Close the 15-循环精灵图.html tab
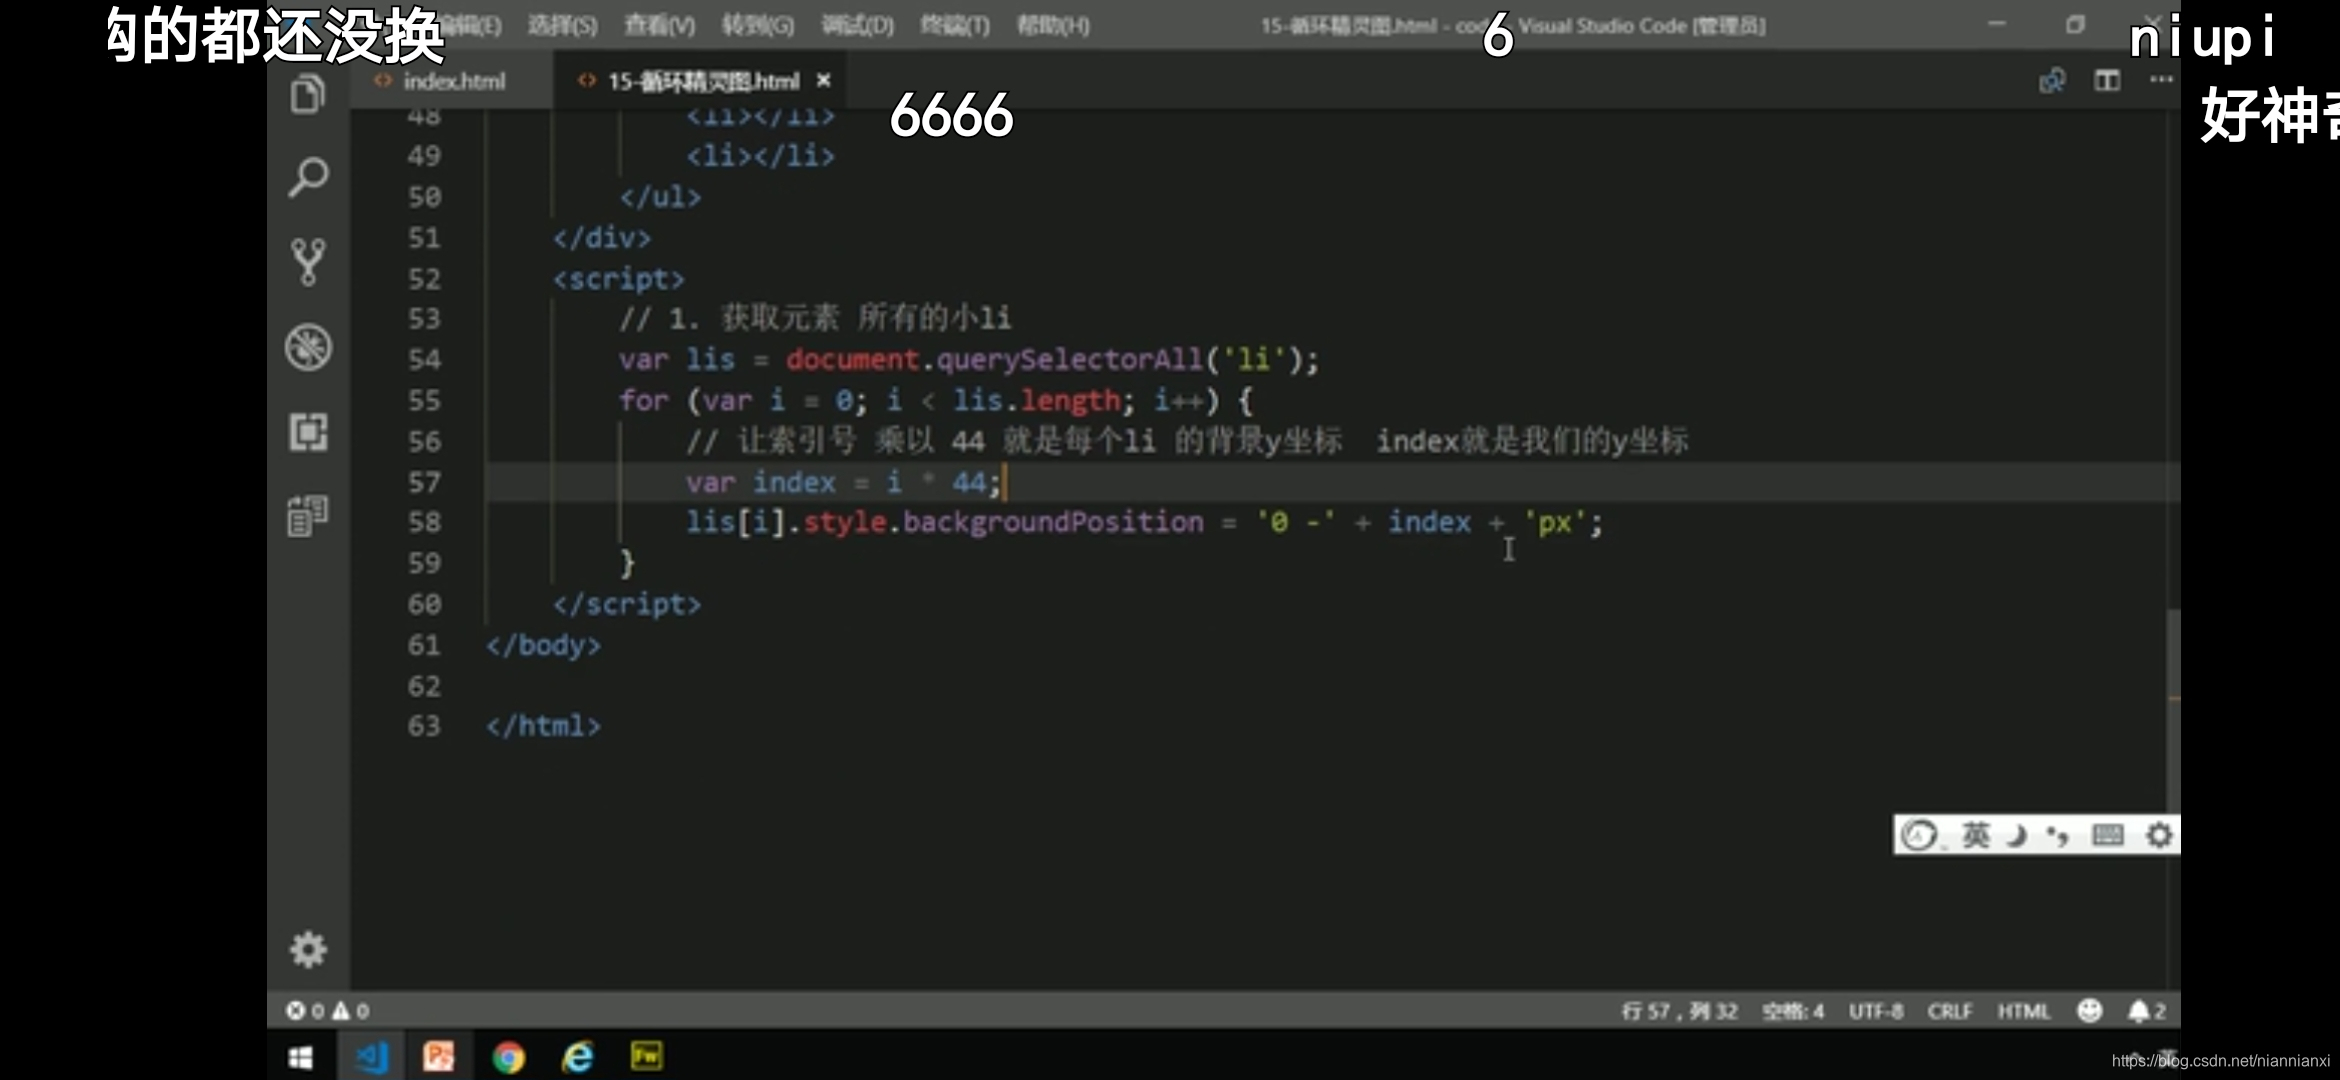 (823, 80)
